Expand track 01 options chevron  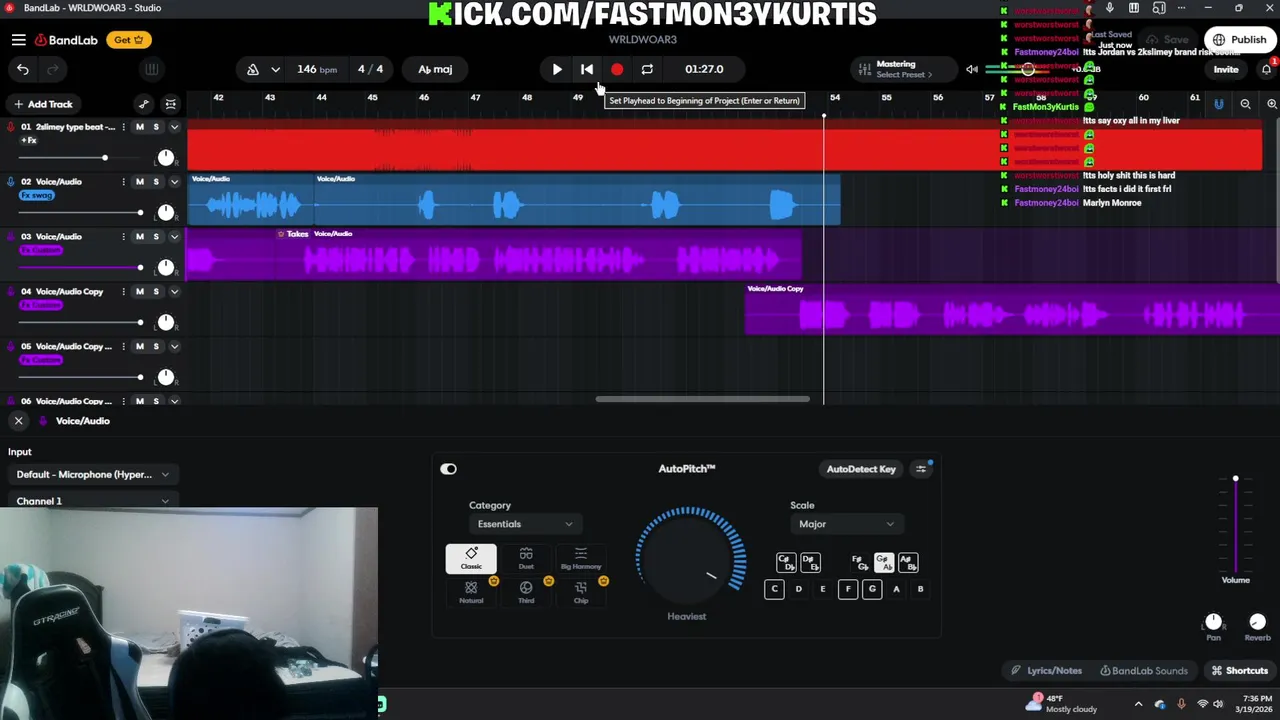(x=174, y=127)
